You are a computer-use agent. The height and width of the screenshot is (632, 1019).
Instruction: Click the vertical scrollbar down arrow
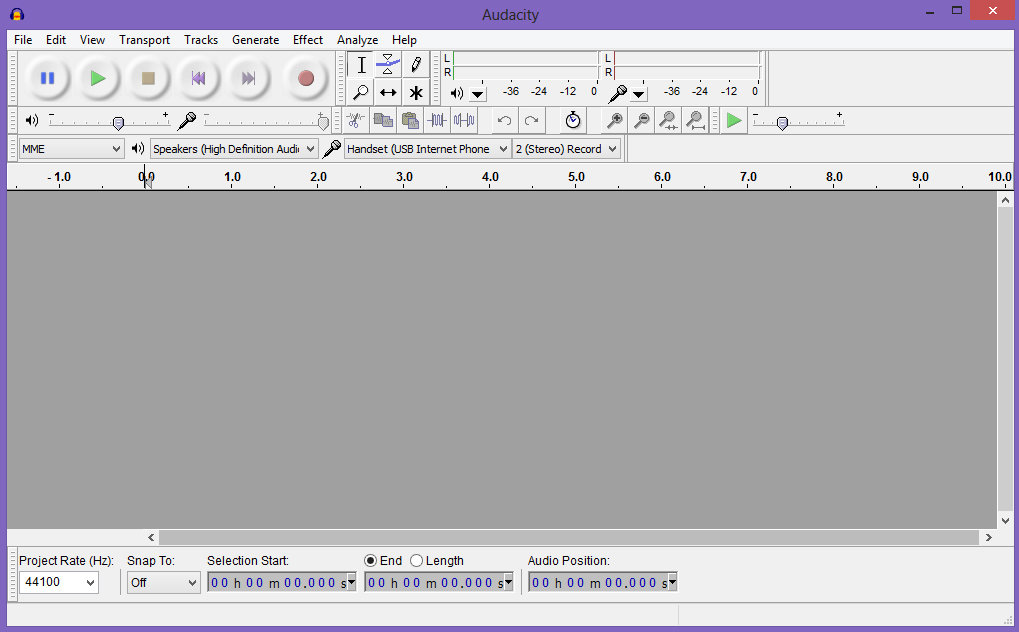coord(1005,520)
